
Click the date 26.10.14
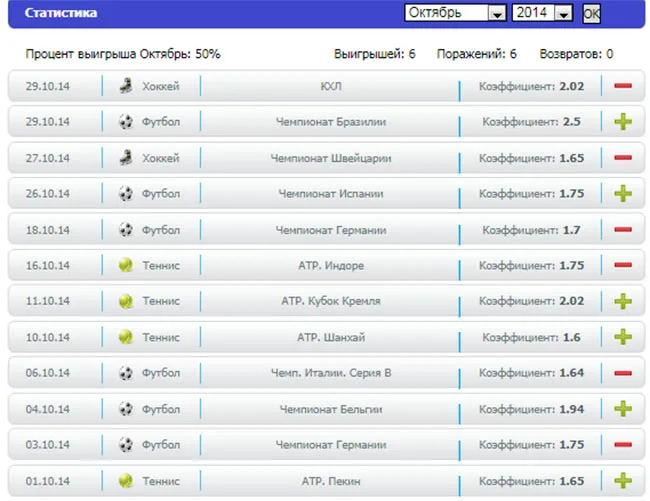tap(48, 194)
